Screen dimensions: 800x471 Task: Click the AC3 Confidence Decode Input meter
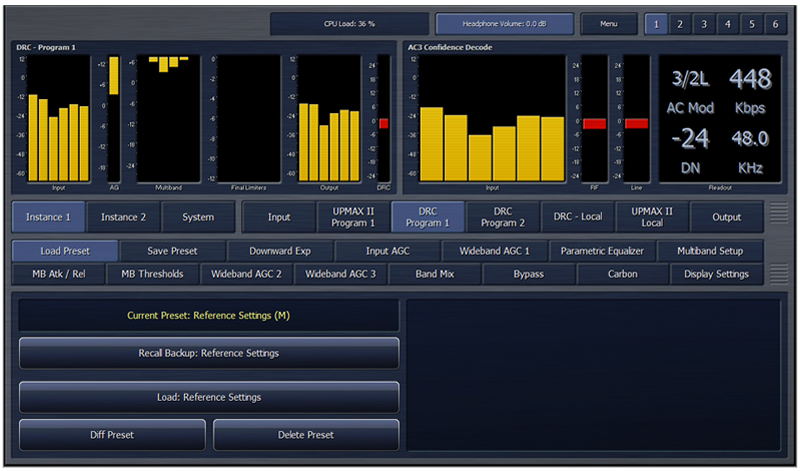tap(492, 118)
